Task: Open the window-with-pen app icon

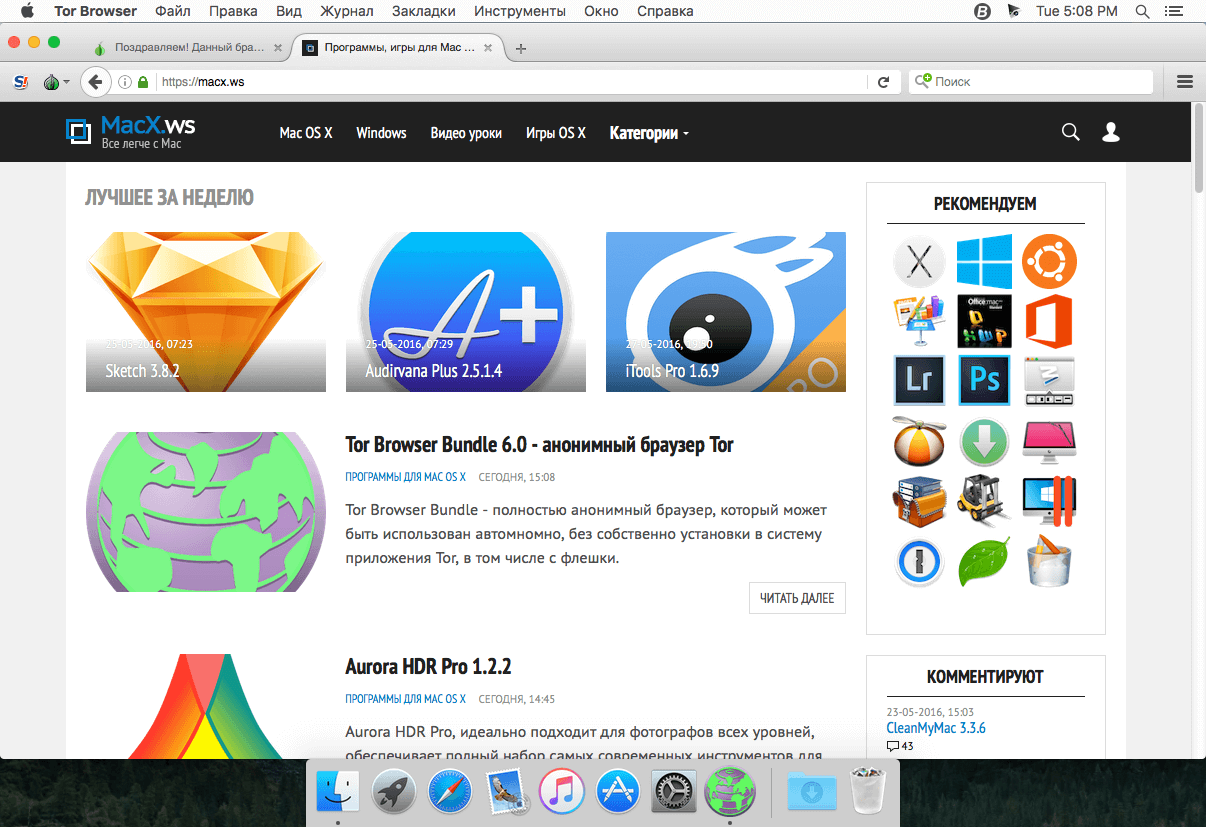Action: pyautogui.click(x=1050, y=380)
